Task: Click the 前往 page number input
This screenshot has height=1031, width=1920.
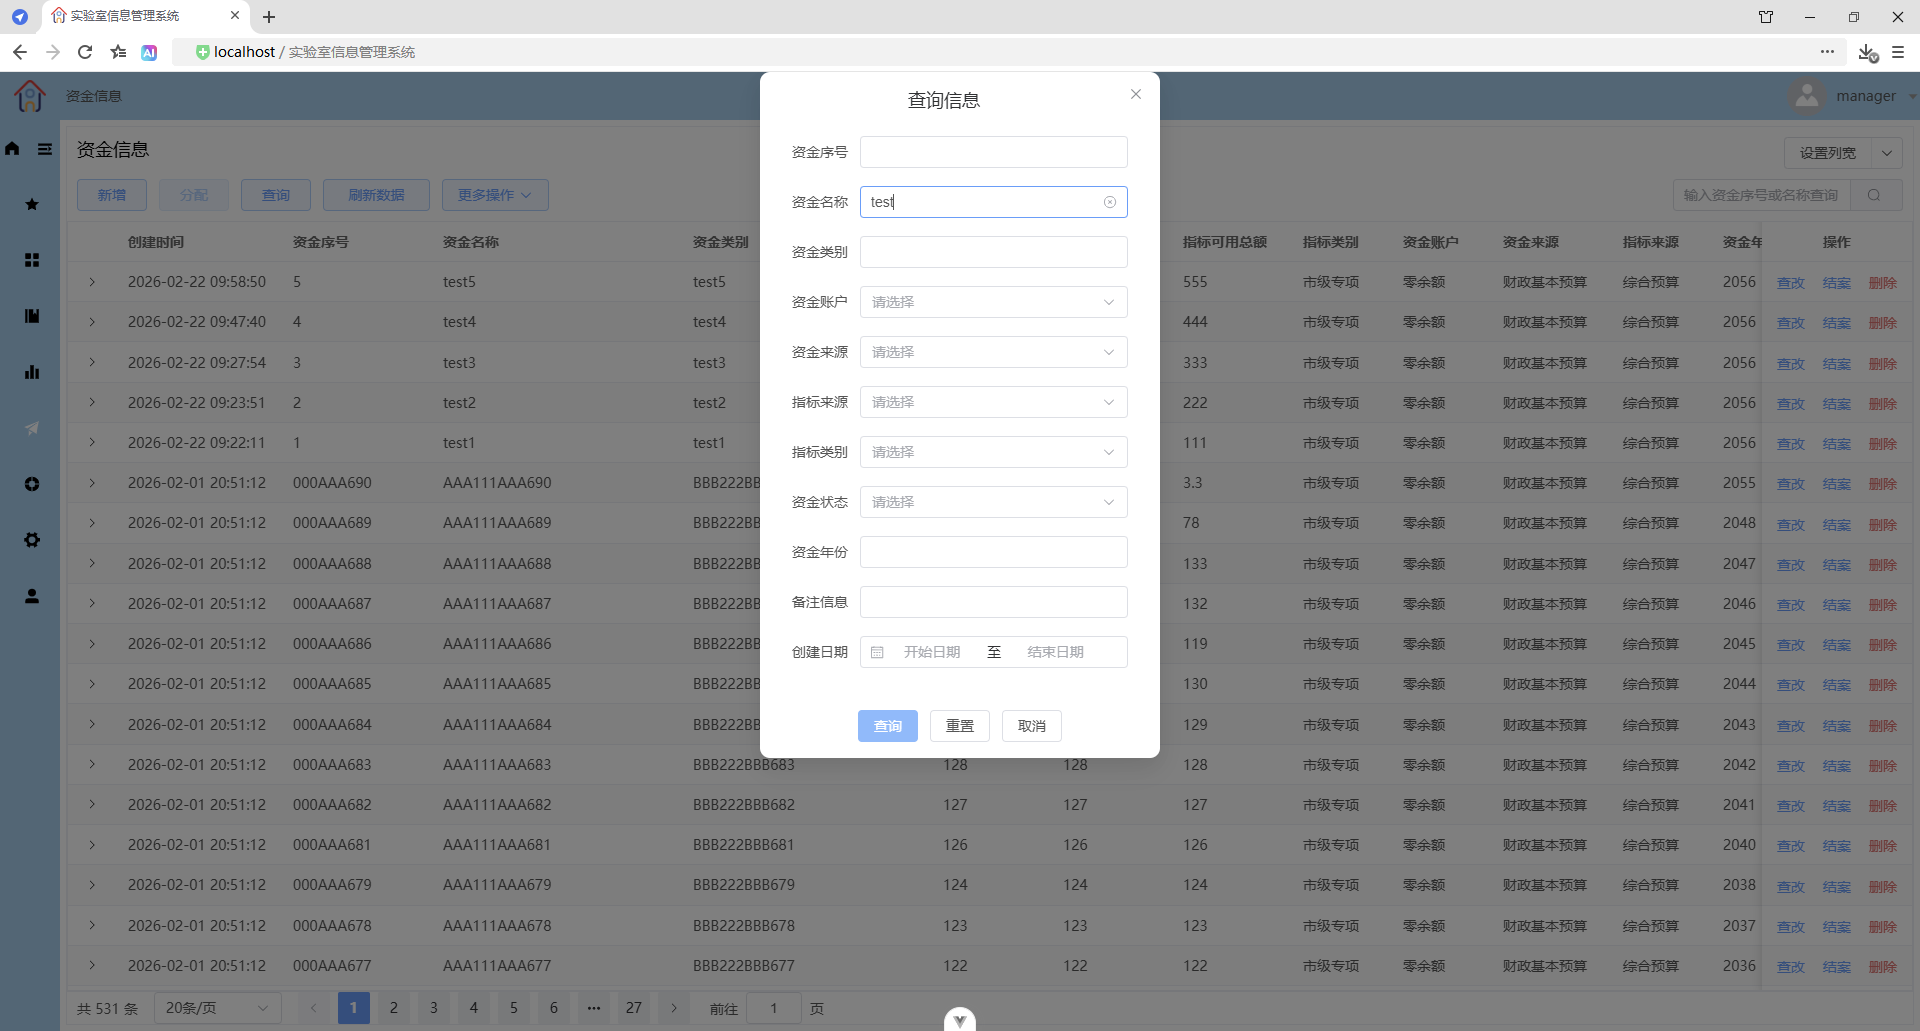Action: 774,1008
